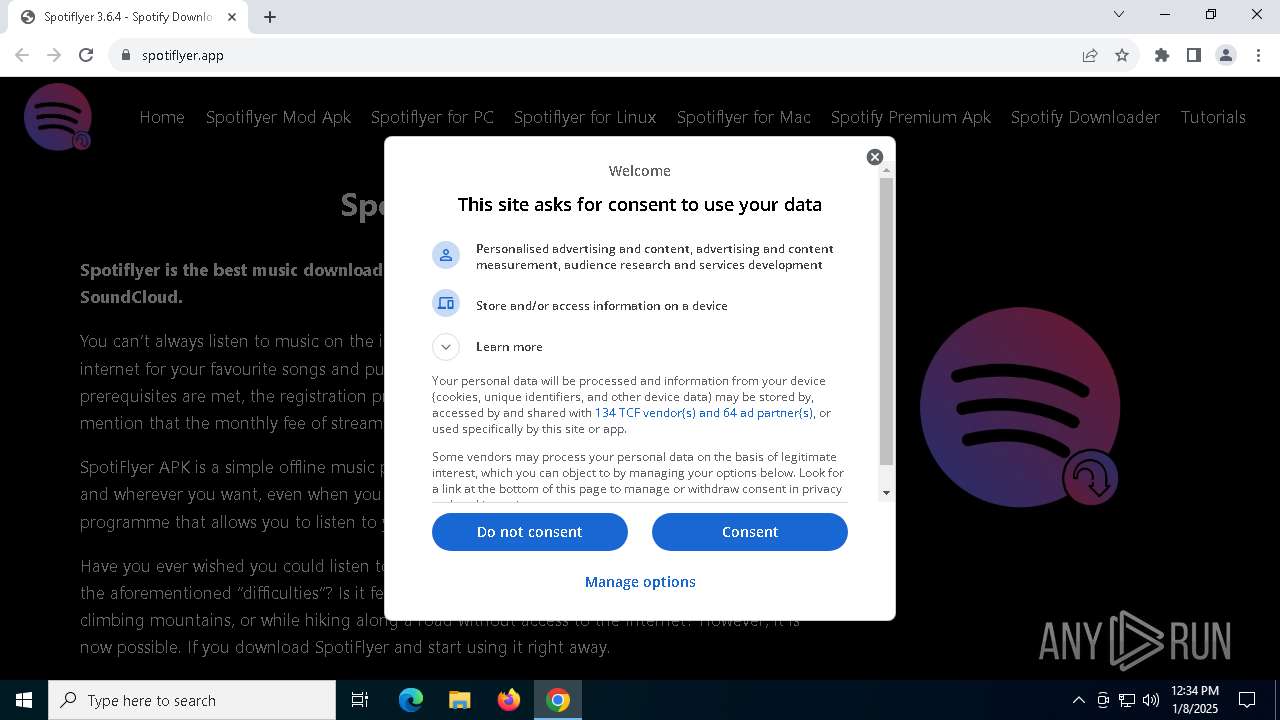The height and width of the screenshot is (720, 1280).
Task: Open Spotiflyer for PC menu item
Action: 432,117
